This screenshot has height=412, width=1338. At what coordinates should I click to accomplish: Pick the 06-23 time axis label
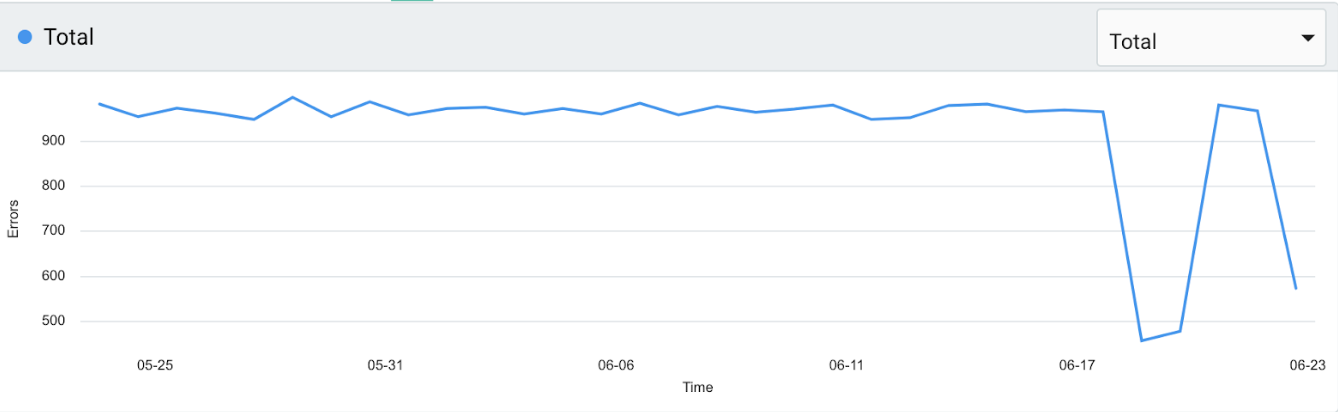coord(1306,365)
